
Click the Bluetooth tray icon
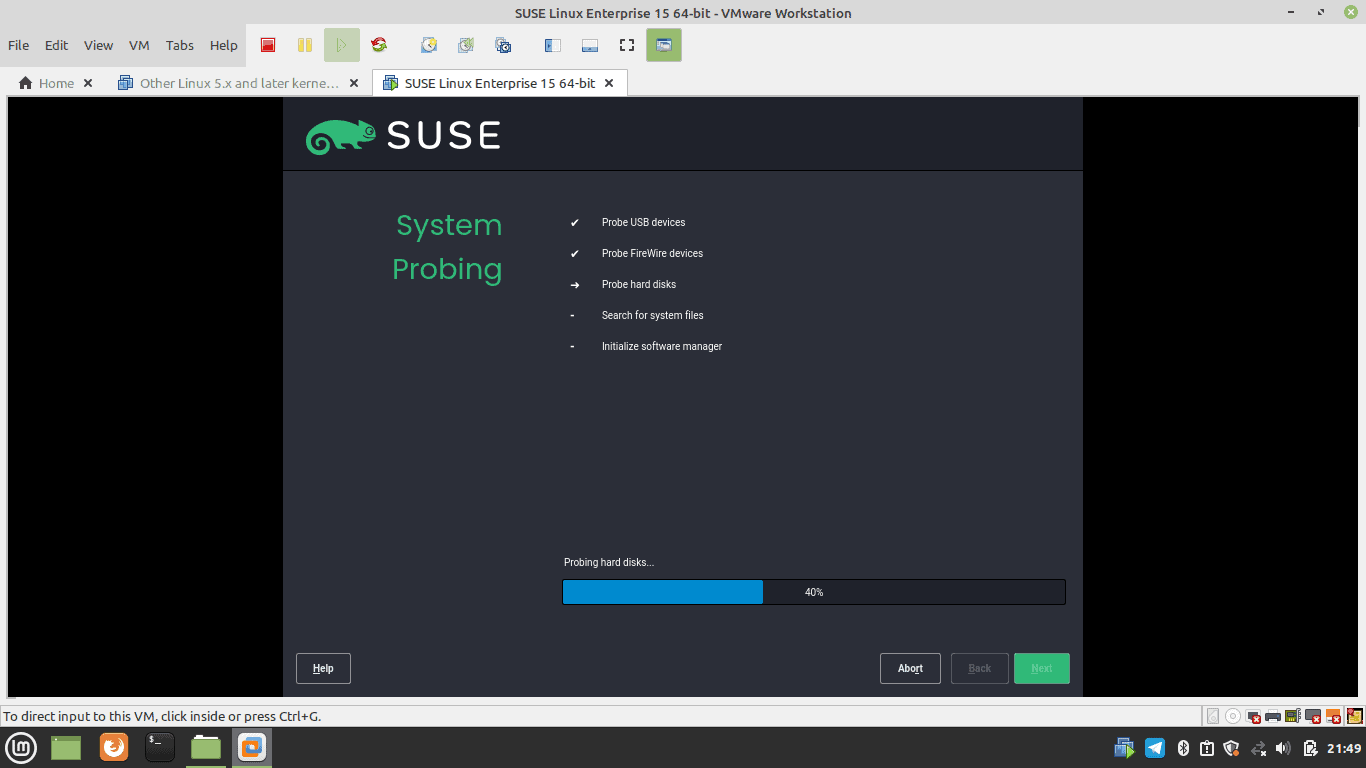(x=1182, y=748)
